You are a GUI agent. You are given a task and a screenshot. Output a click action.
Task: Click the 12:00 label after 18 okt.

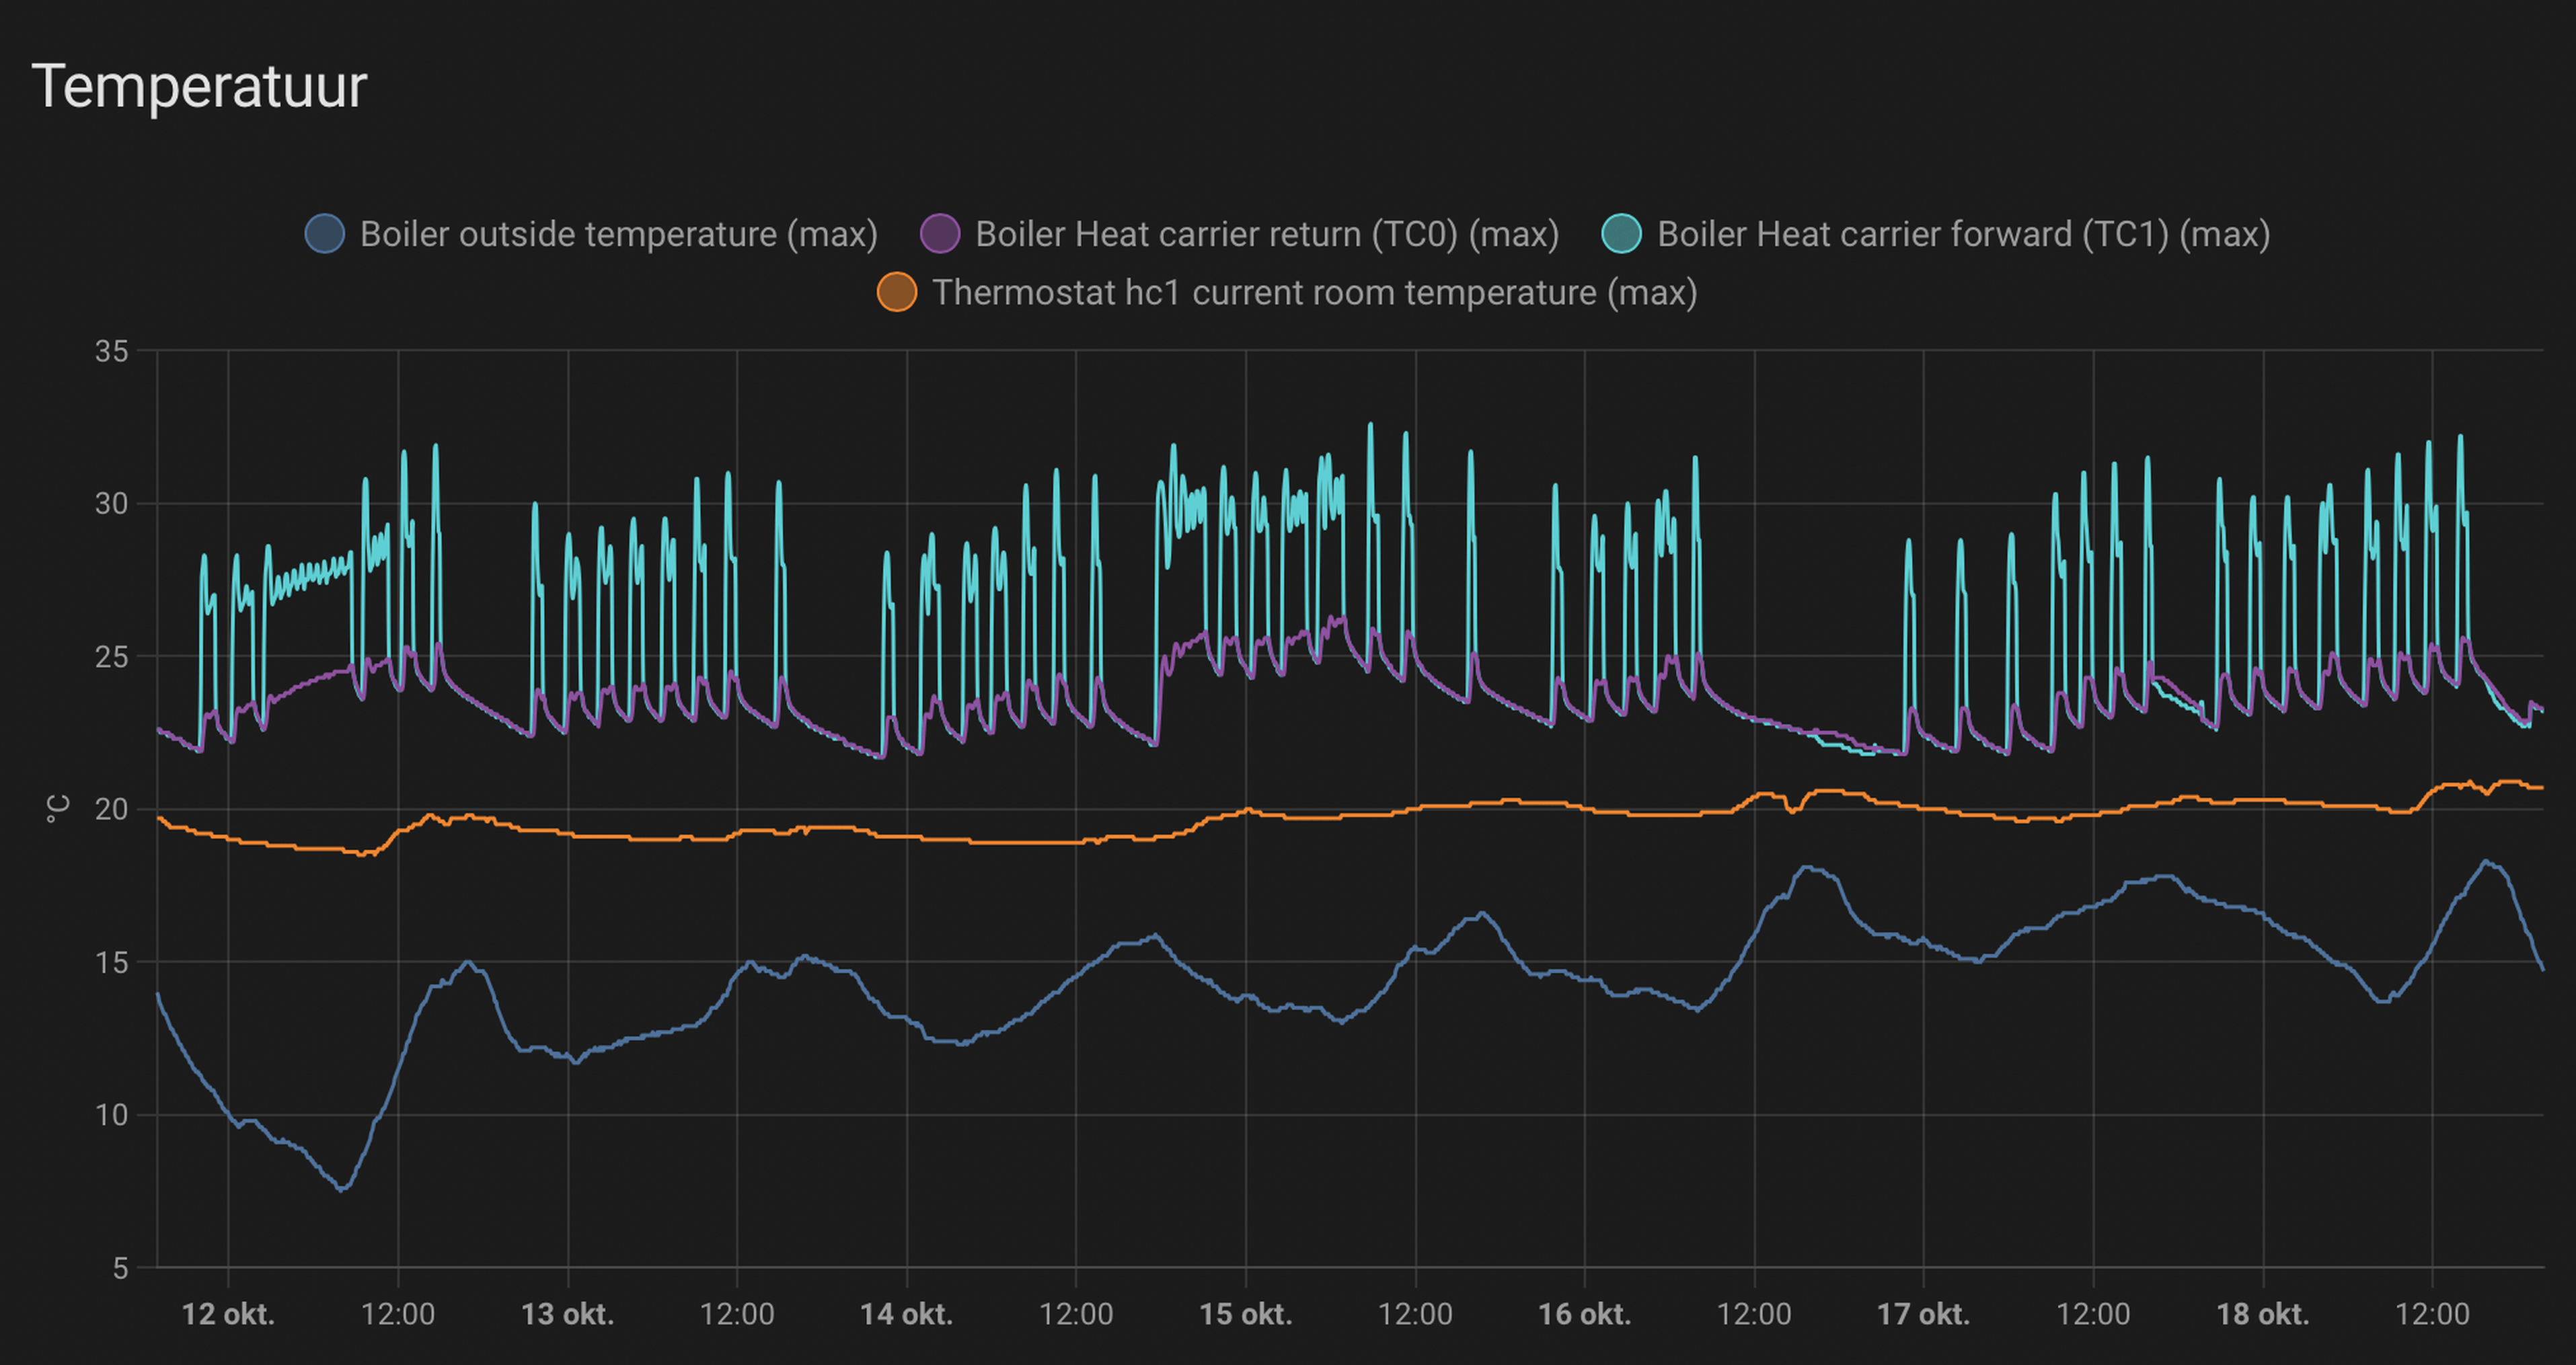coord(2432,1314)
